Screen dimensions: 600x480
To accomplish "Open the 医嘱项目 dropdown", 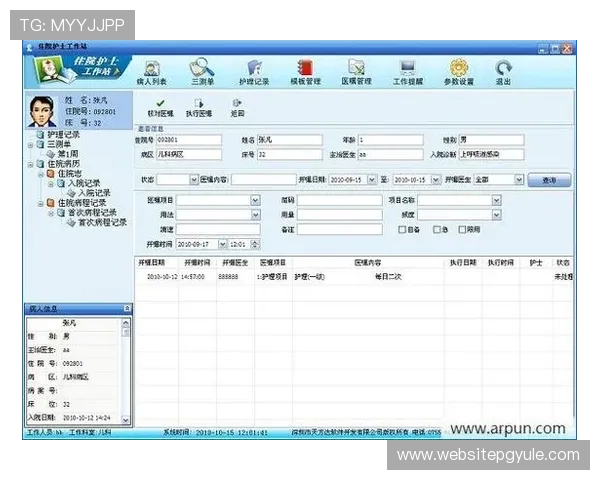I will tap(255, 200).
